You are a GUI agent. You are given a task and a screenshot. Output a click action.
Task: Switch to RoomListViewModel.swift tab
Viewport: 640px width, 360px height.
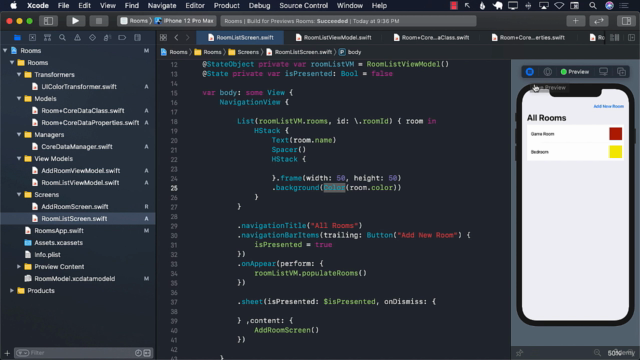[x=333, y=38]
